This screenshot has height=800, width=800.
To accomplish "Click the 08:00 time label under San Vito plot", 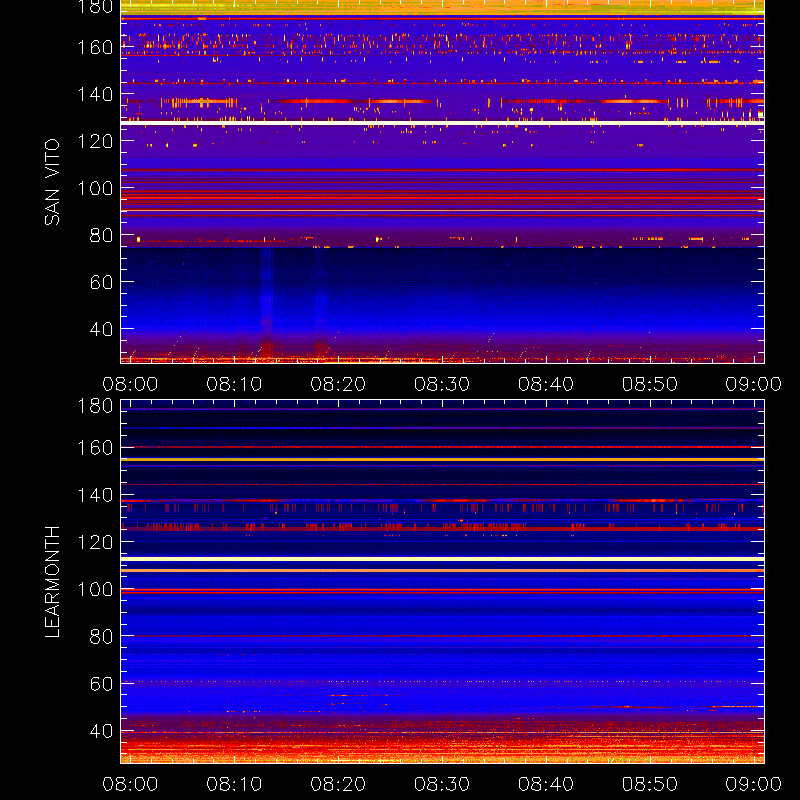I will tap(130, 384).
